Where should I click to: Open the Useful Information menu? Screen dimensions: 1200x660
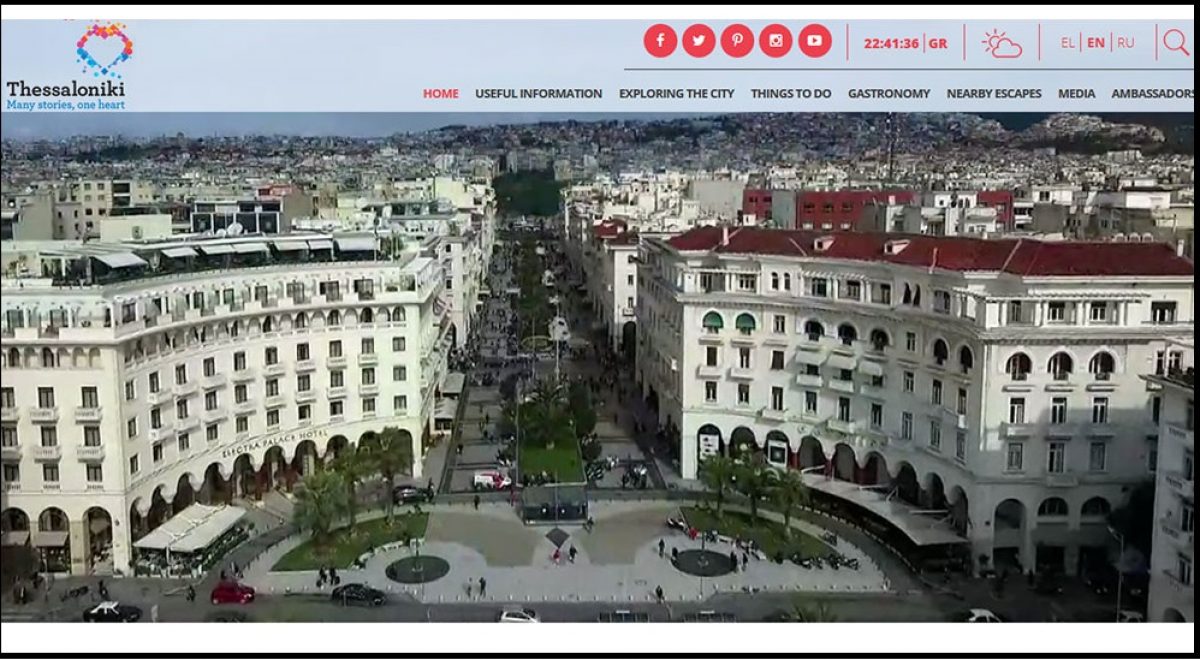(x=538, y=94)
